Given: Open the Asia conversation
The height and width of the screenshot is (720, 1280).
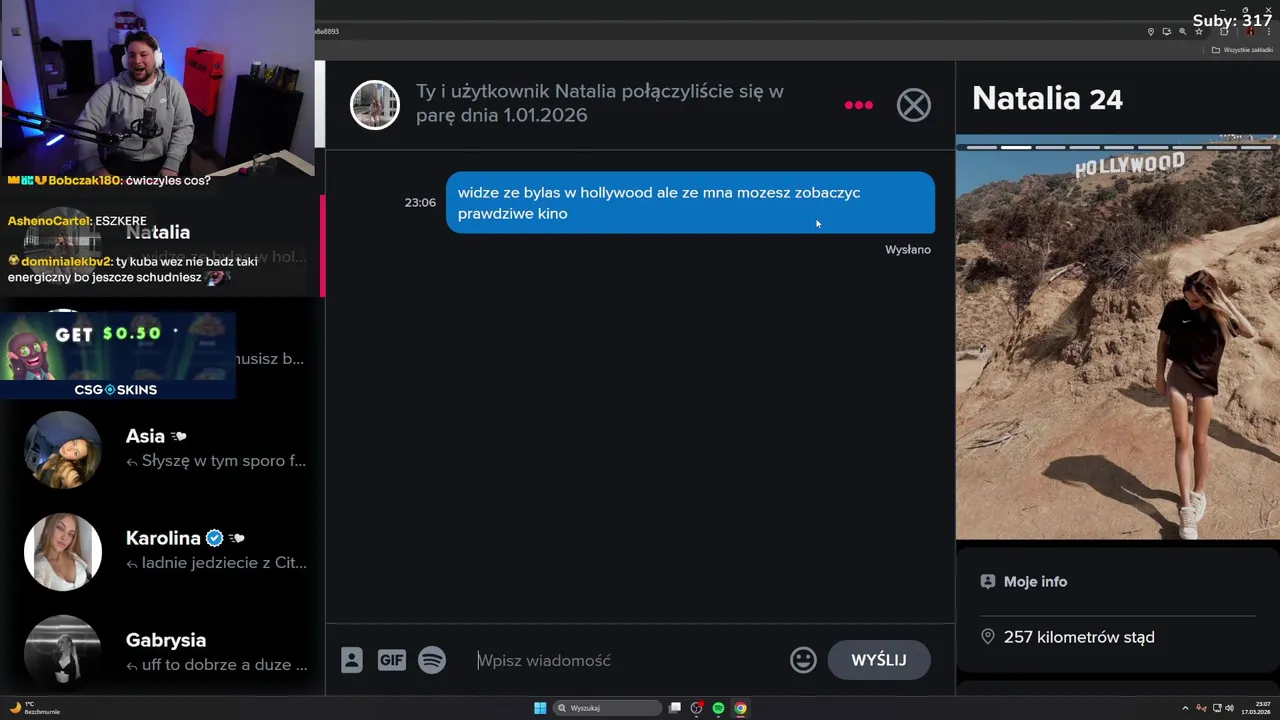Looking at the screenshot, I should (164, 449).
